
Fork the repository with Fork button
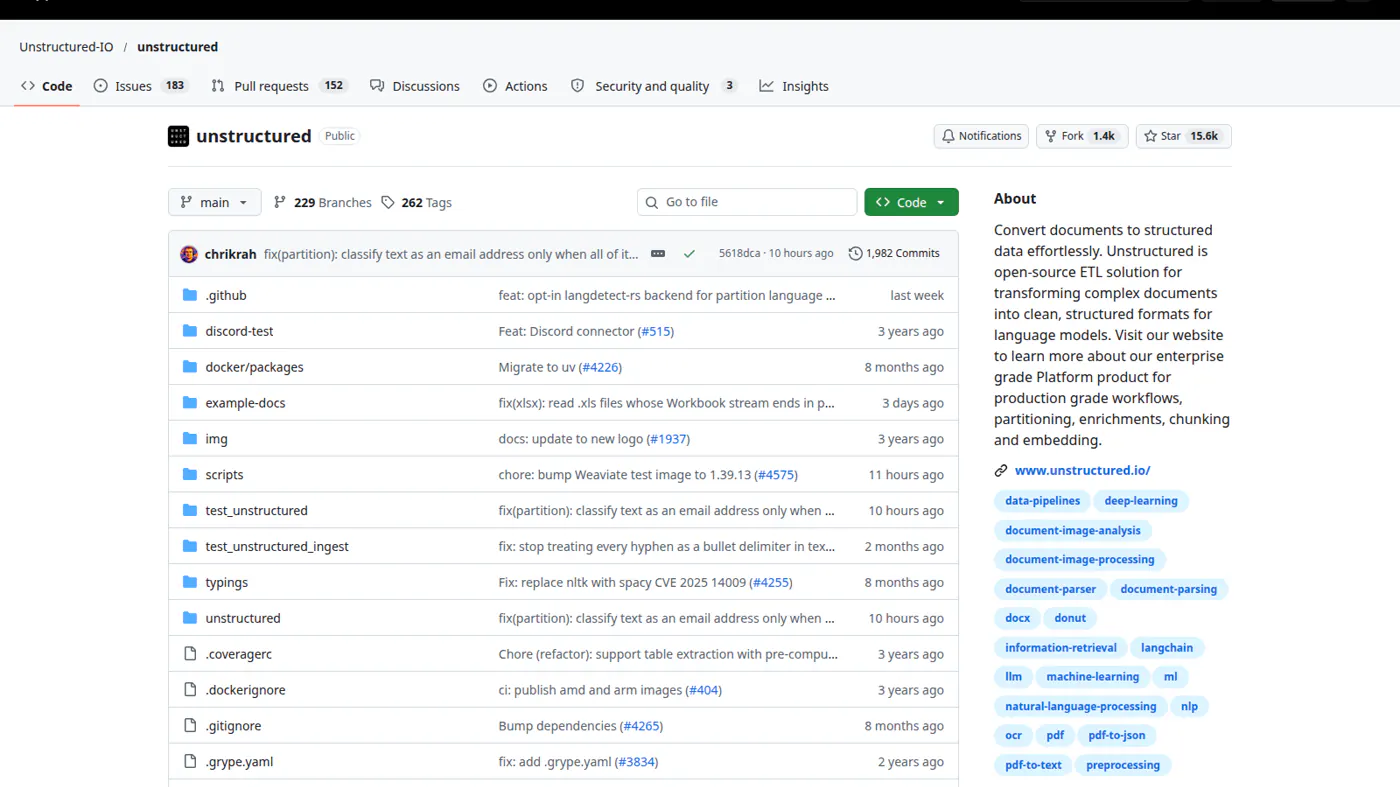click(1082, 136)
